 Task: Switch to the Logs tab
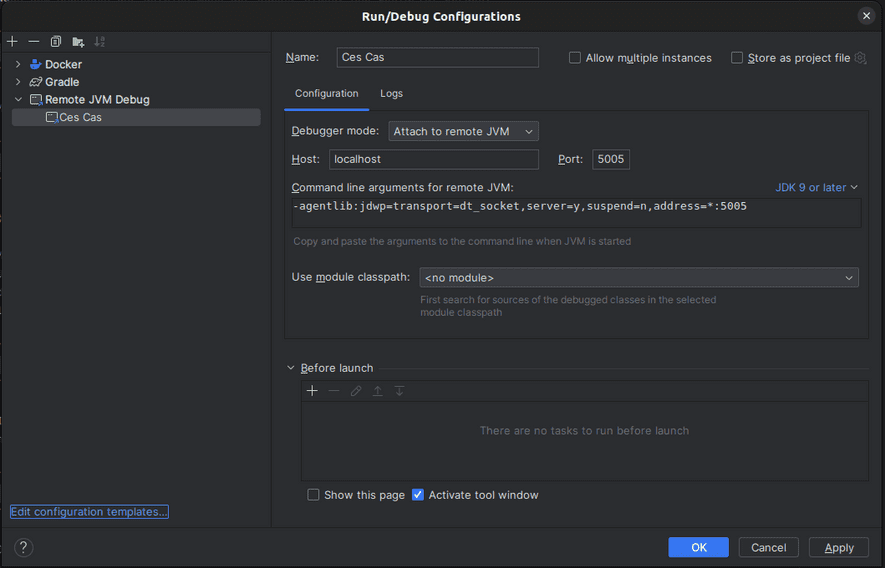tap(391, 93)
